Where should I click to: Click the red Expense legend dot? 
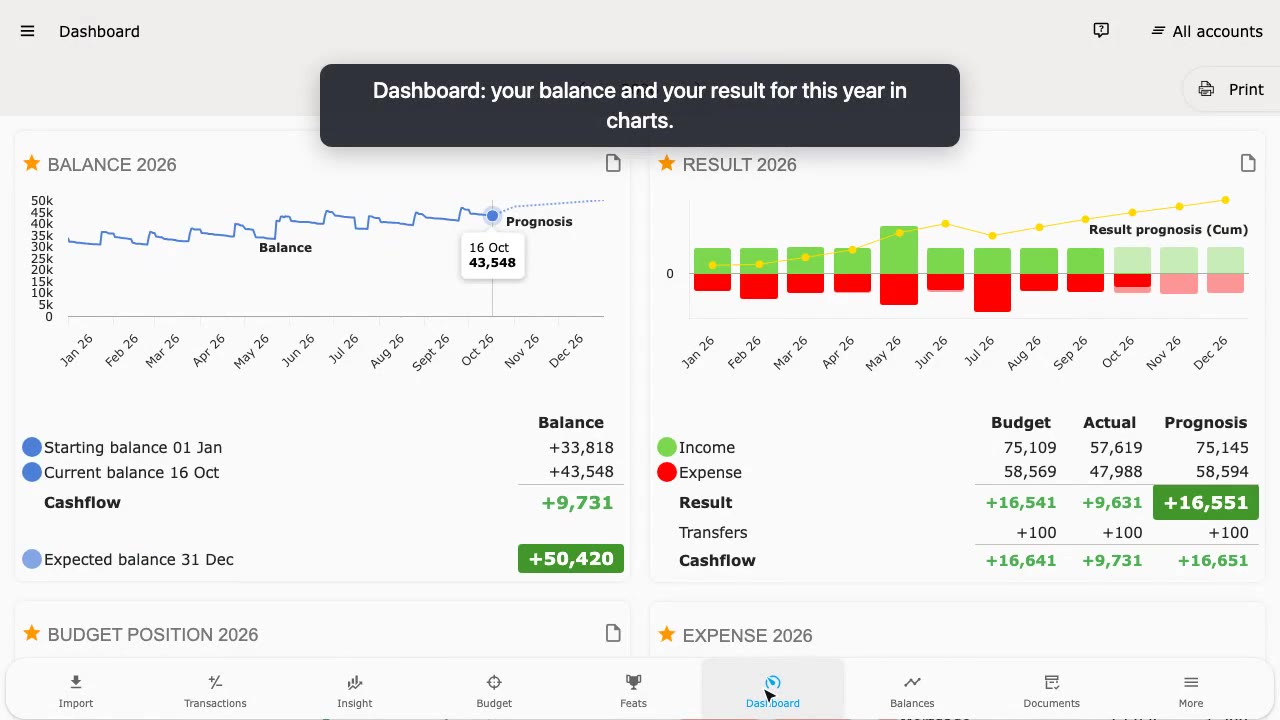667,472
